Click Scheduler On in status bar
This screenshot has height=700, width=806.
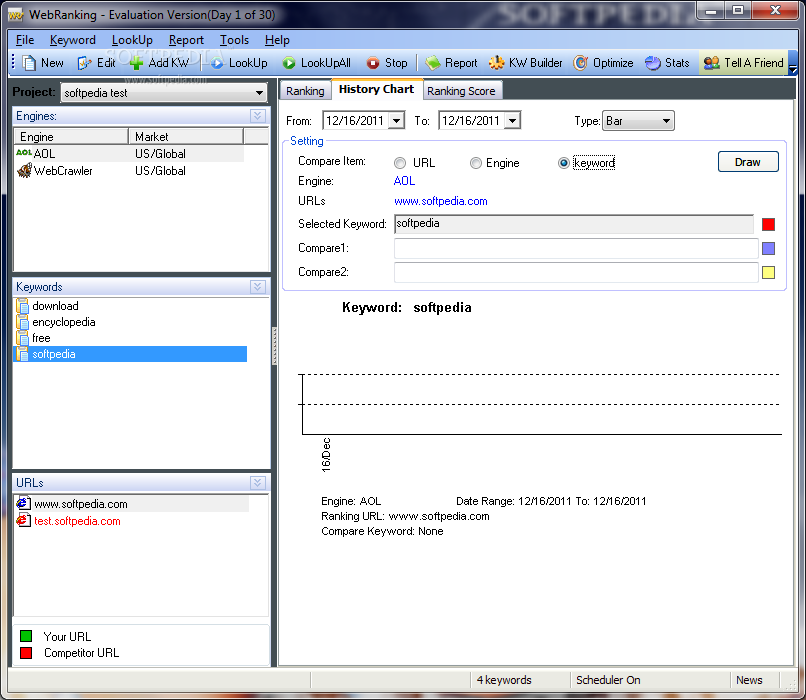pyautogui.click(x=608, y=680)
